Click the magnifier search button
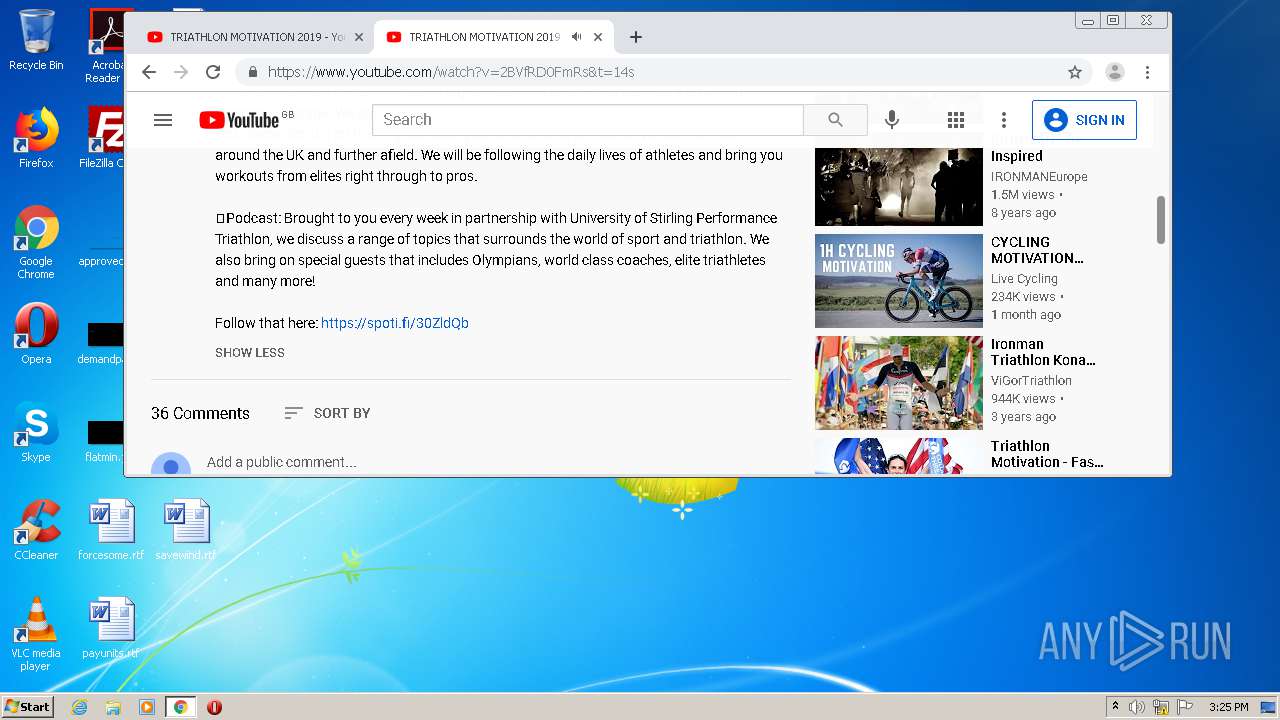 coord(835,120)
